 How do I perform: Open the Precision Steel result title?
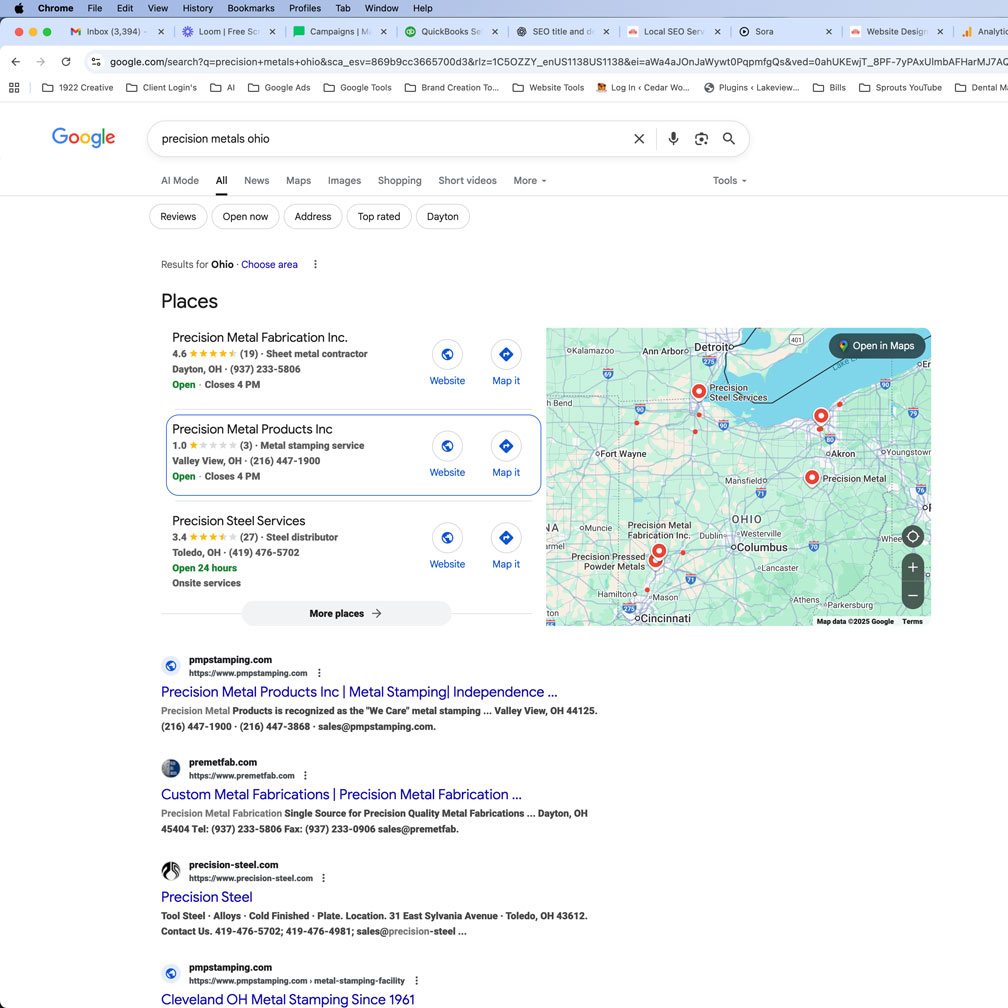[207, 897]
